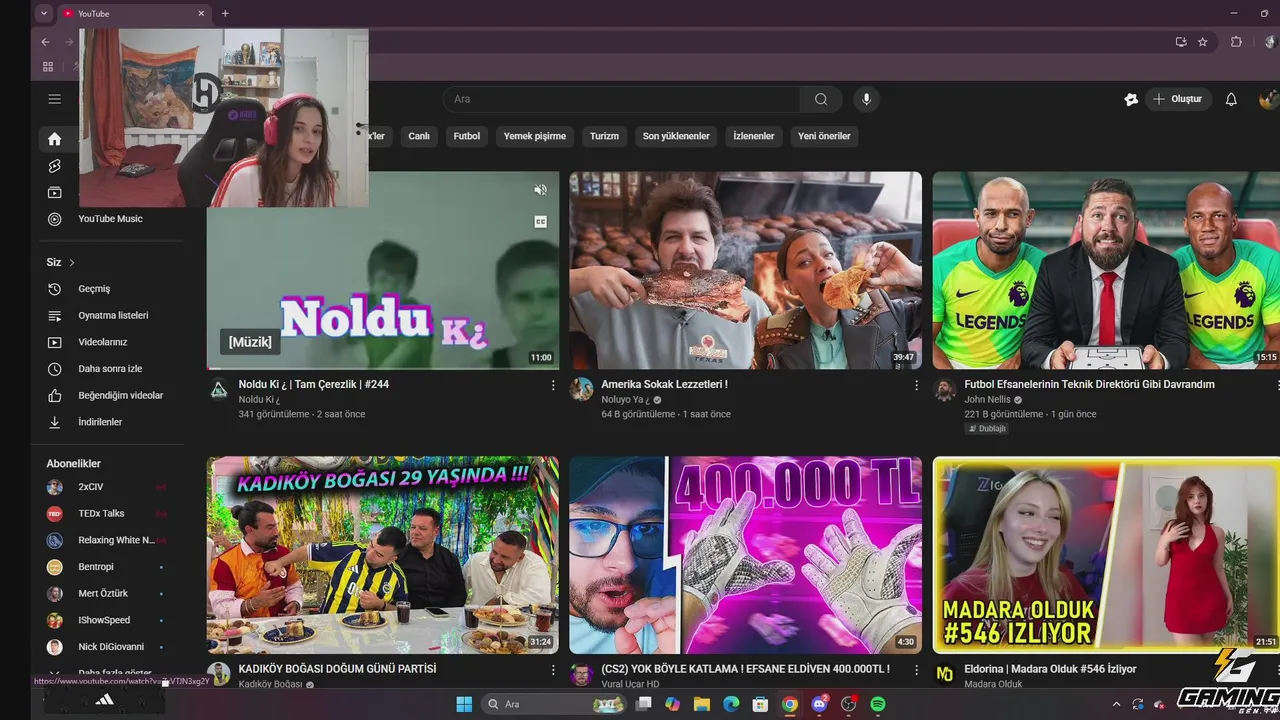The width and height of the screenshot is (1280, 720).
Task: Open Chrome apps grid shortcut
Action: point(47,67)
